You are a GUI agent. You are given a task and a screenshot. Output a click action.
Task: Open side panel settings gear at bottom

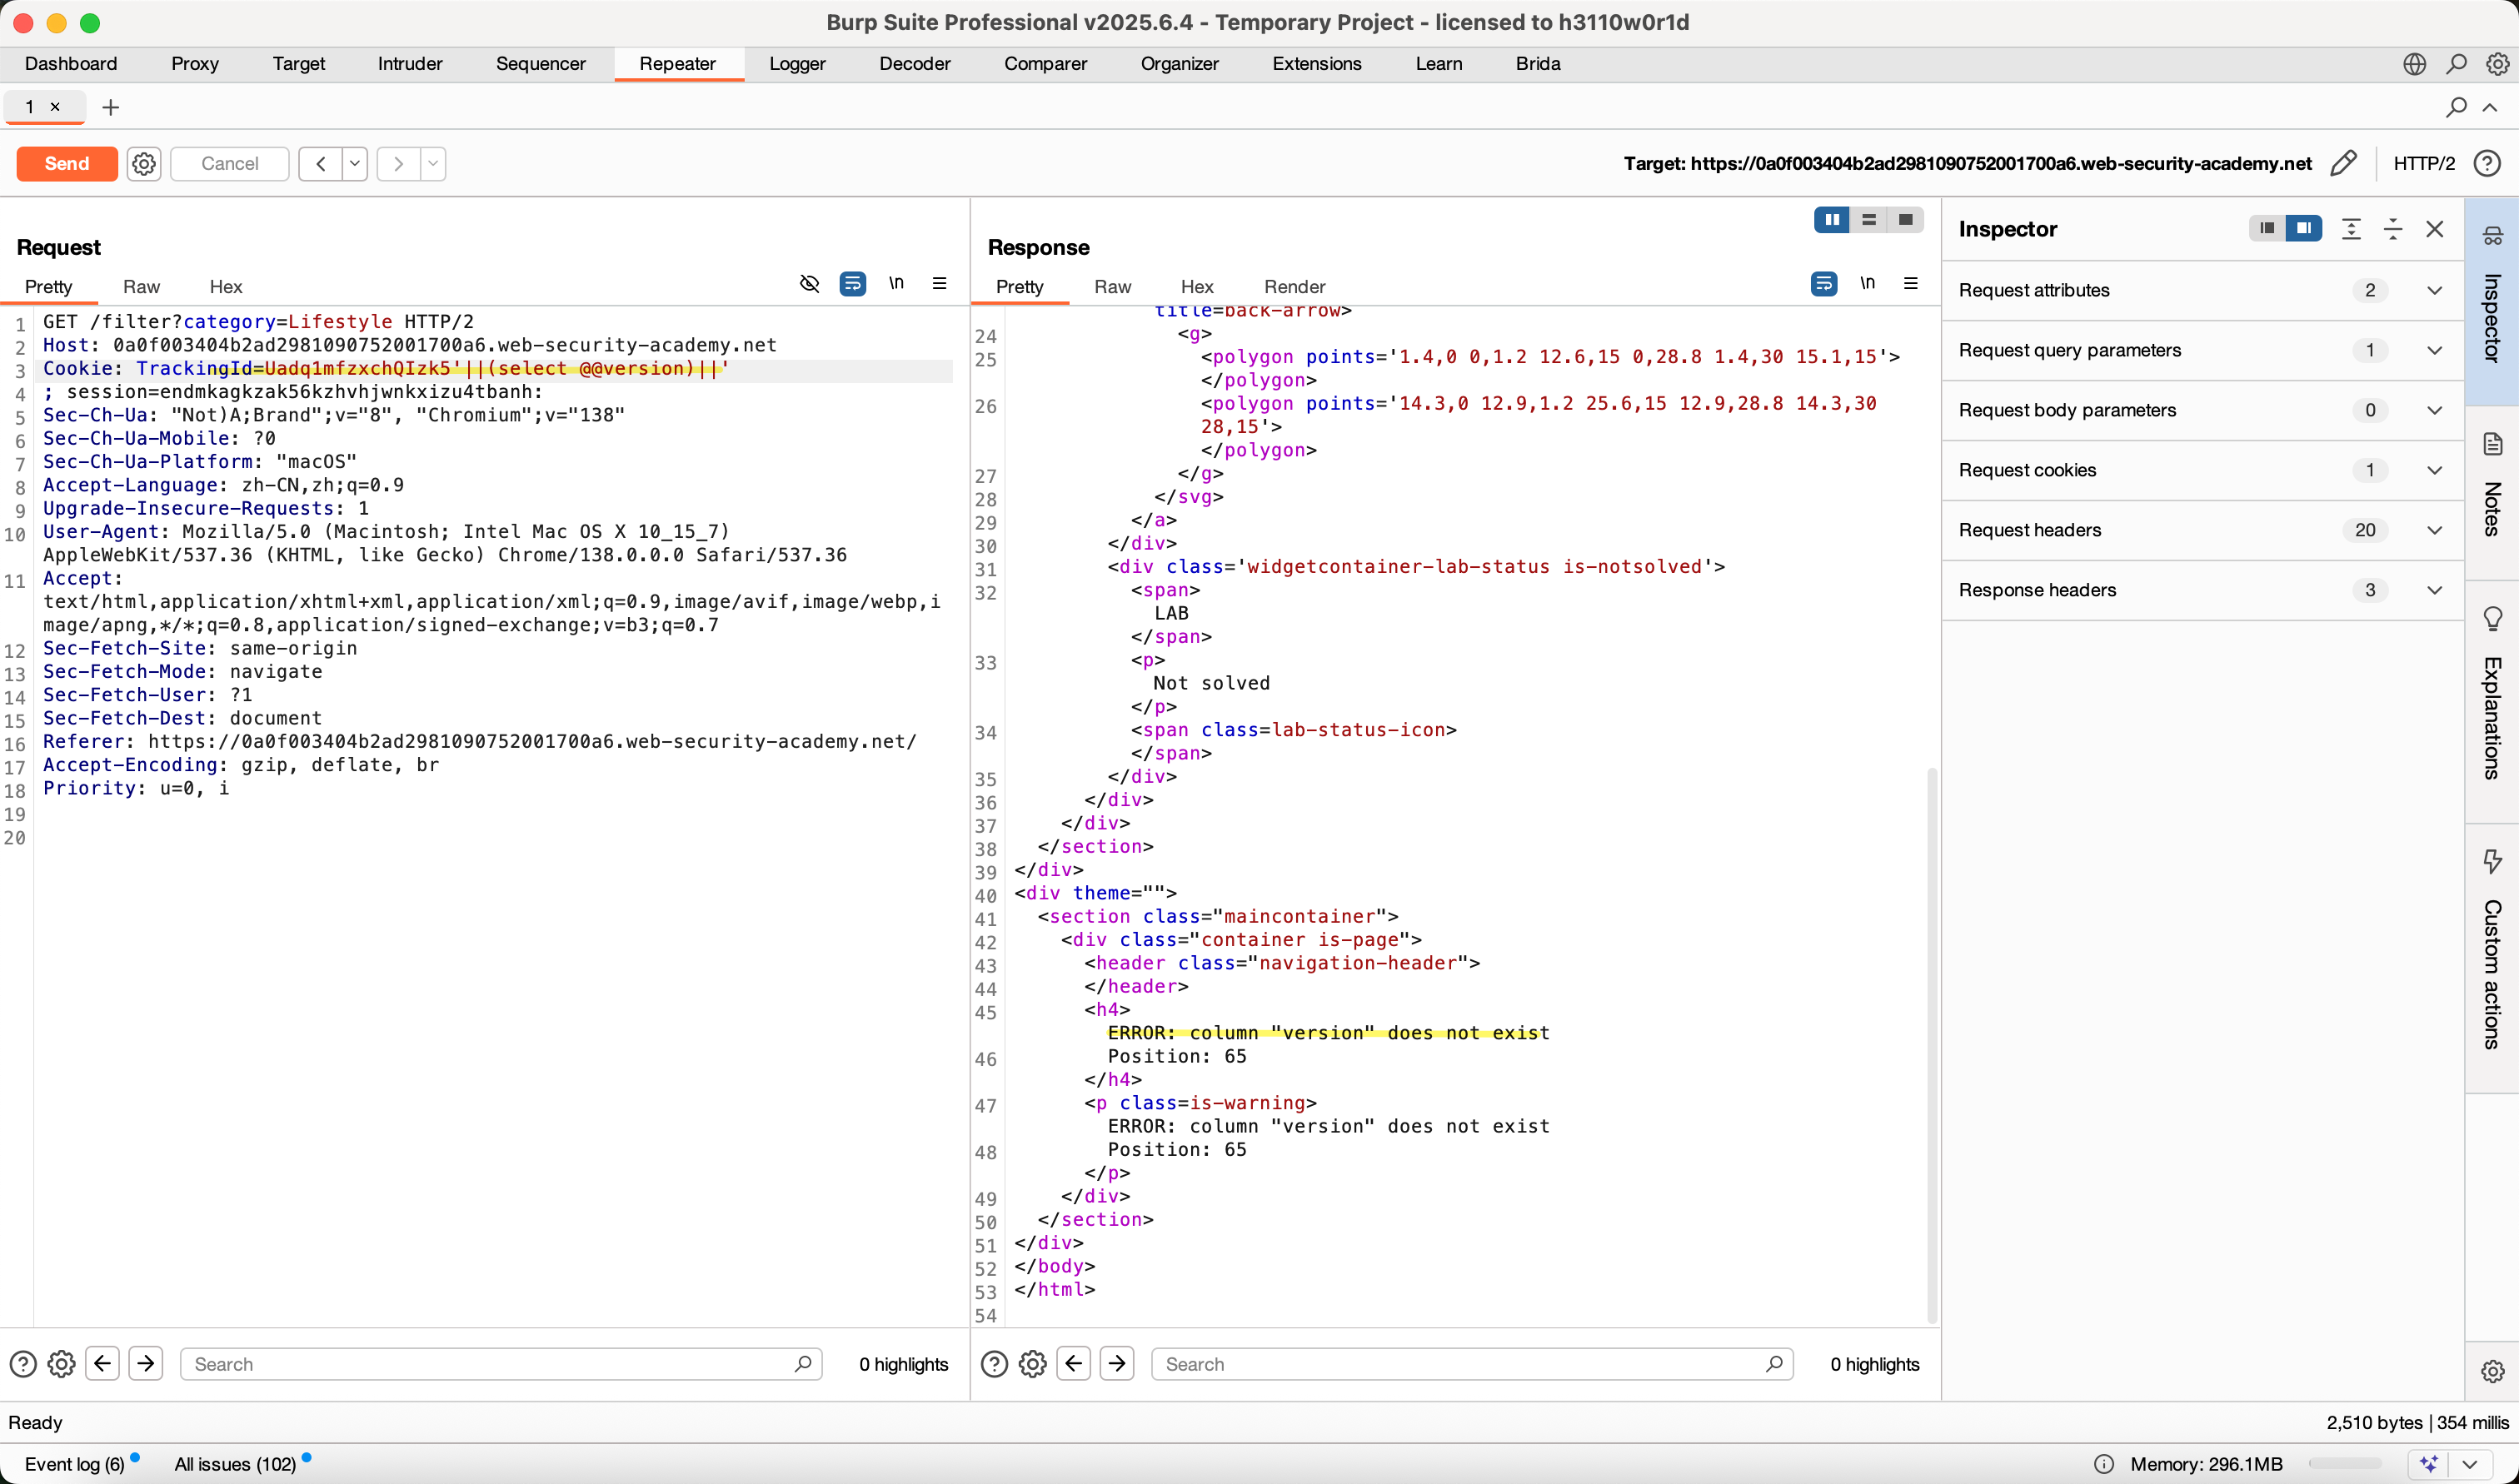2492,1371
